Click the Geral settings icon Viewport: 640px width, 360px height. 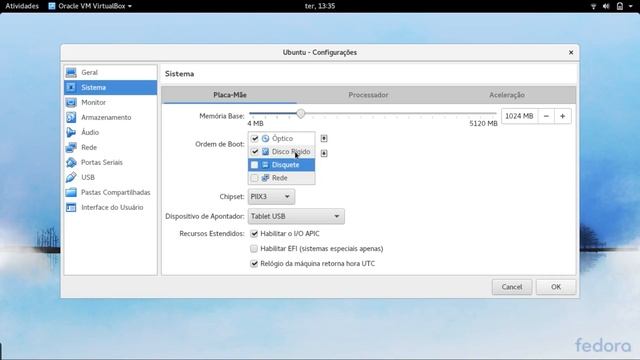click(71, 73)
